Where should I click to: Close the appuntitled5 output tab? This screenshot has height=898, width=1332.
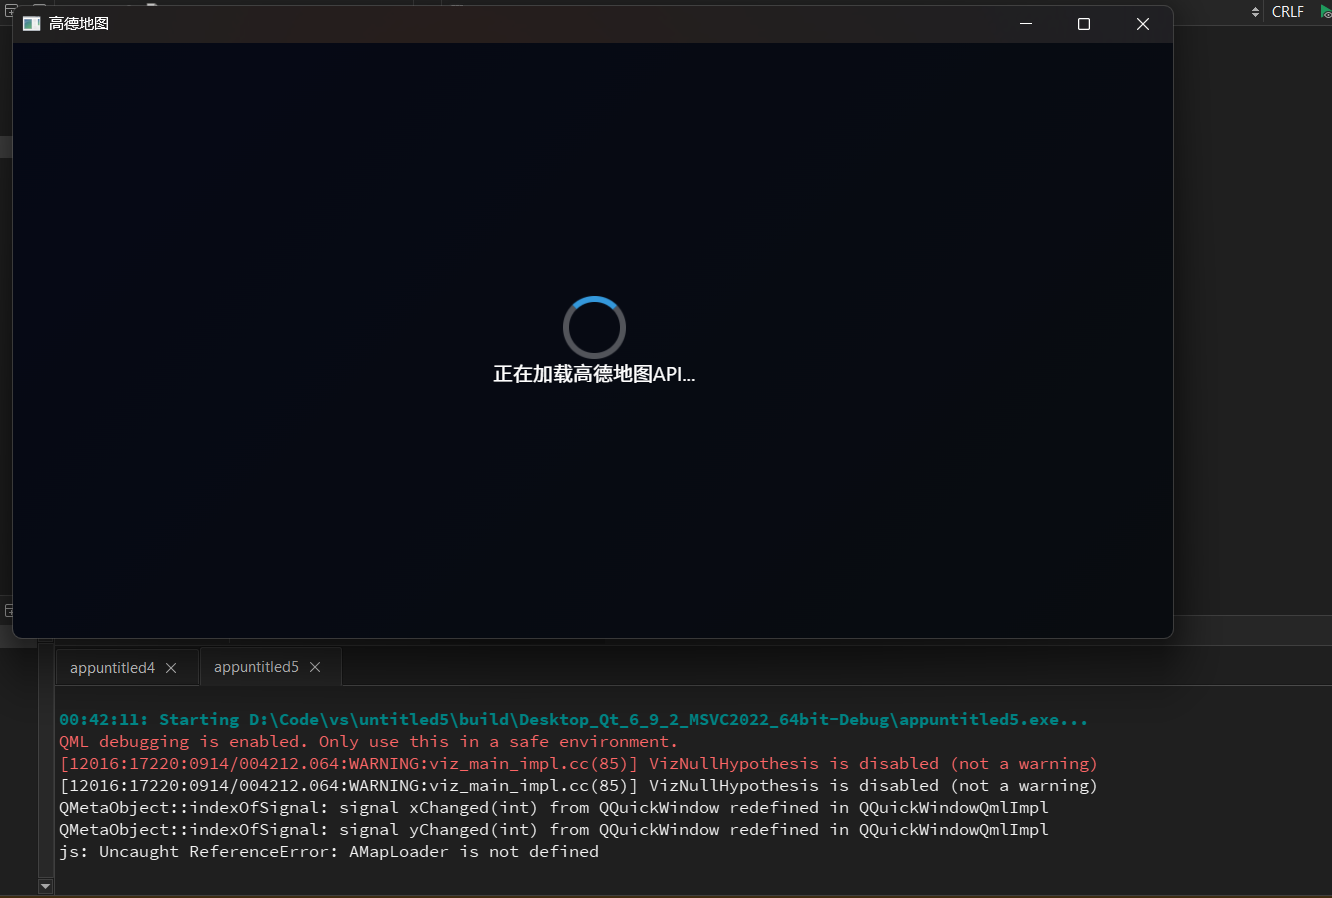pos(315,667)
